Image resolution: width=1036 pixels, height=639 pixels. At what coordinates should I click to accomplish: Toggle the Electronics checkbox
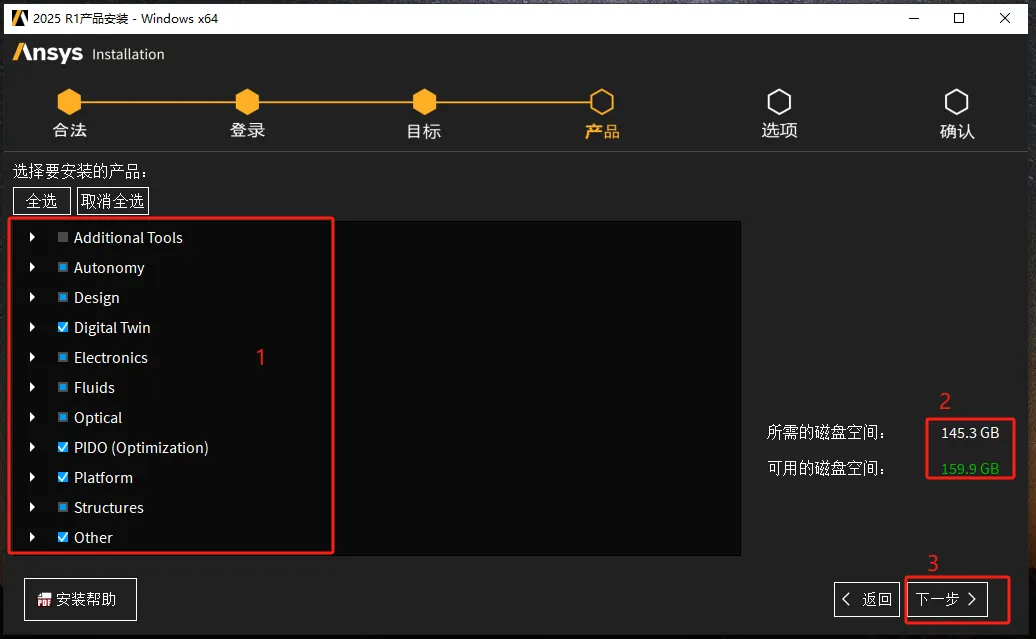(x=63, y=357)
